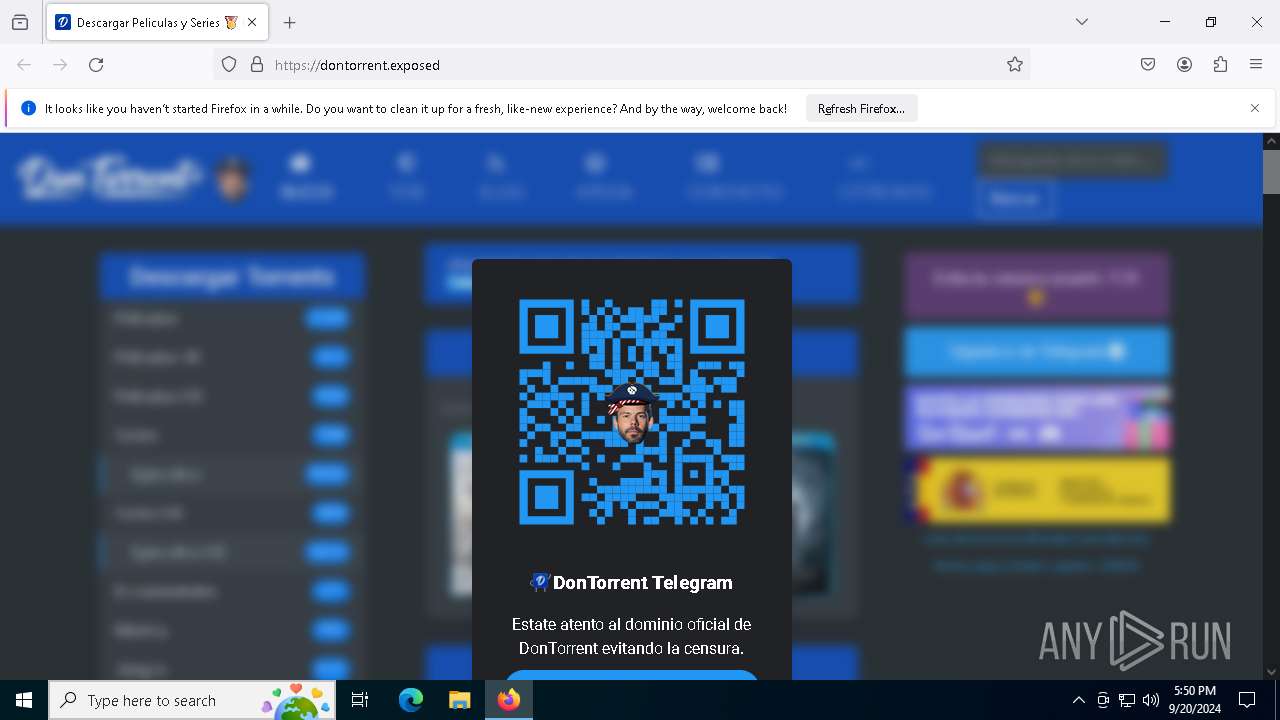This screenshot has height=720, width=1280.
Task: Click the blurred purple banner on right
Action: pyautogui.click(x=1037, y=285)
